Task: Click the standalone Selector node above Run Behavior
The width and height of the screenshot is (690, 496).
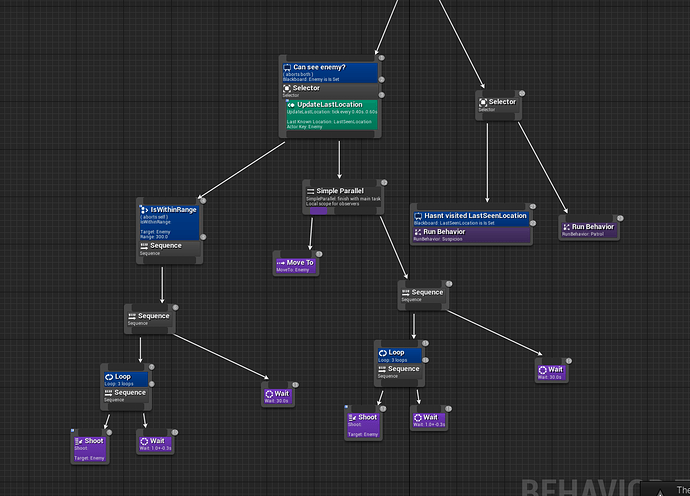Action: (x=498, y=105)
